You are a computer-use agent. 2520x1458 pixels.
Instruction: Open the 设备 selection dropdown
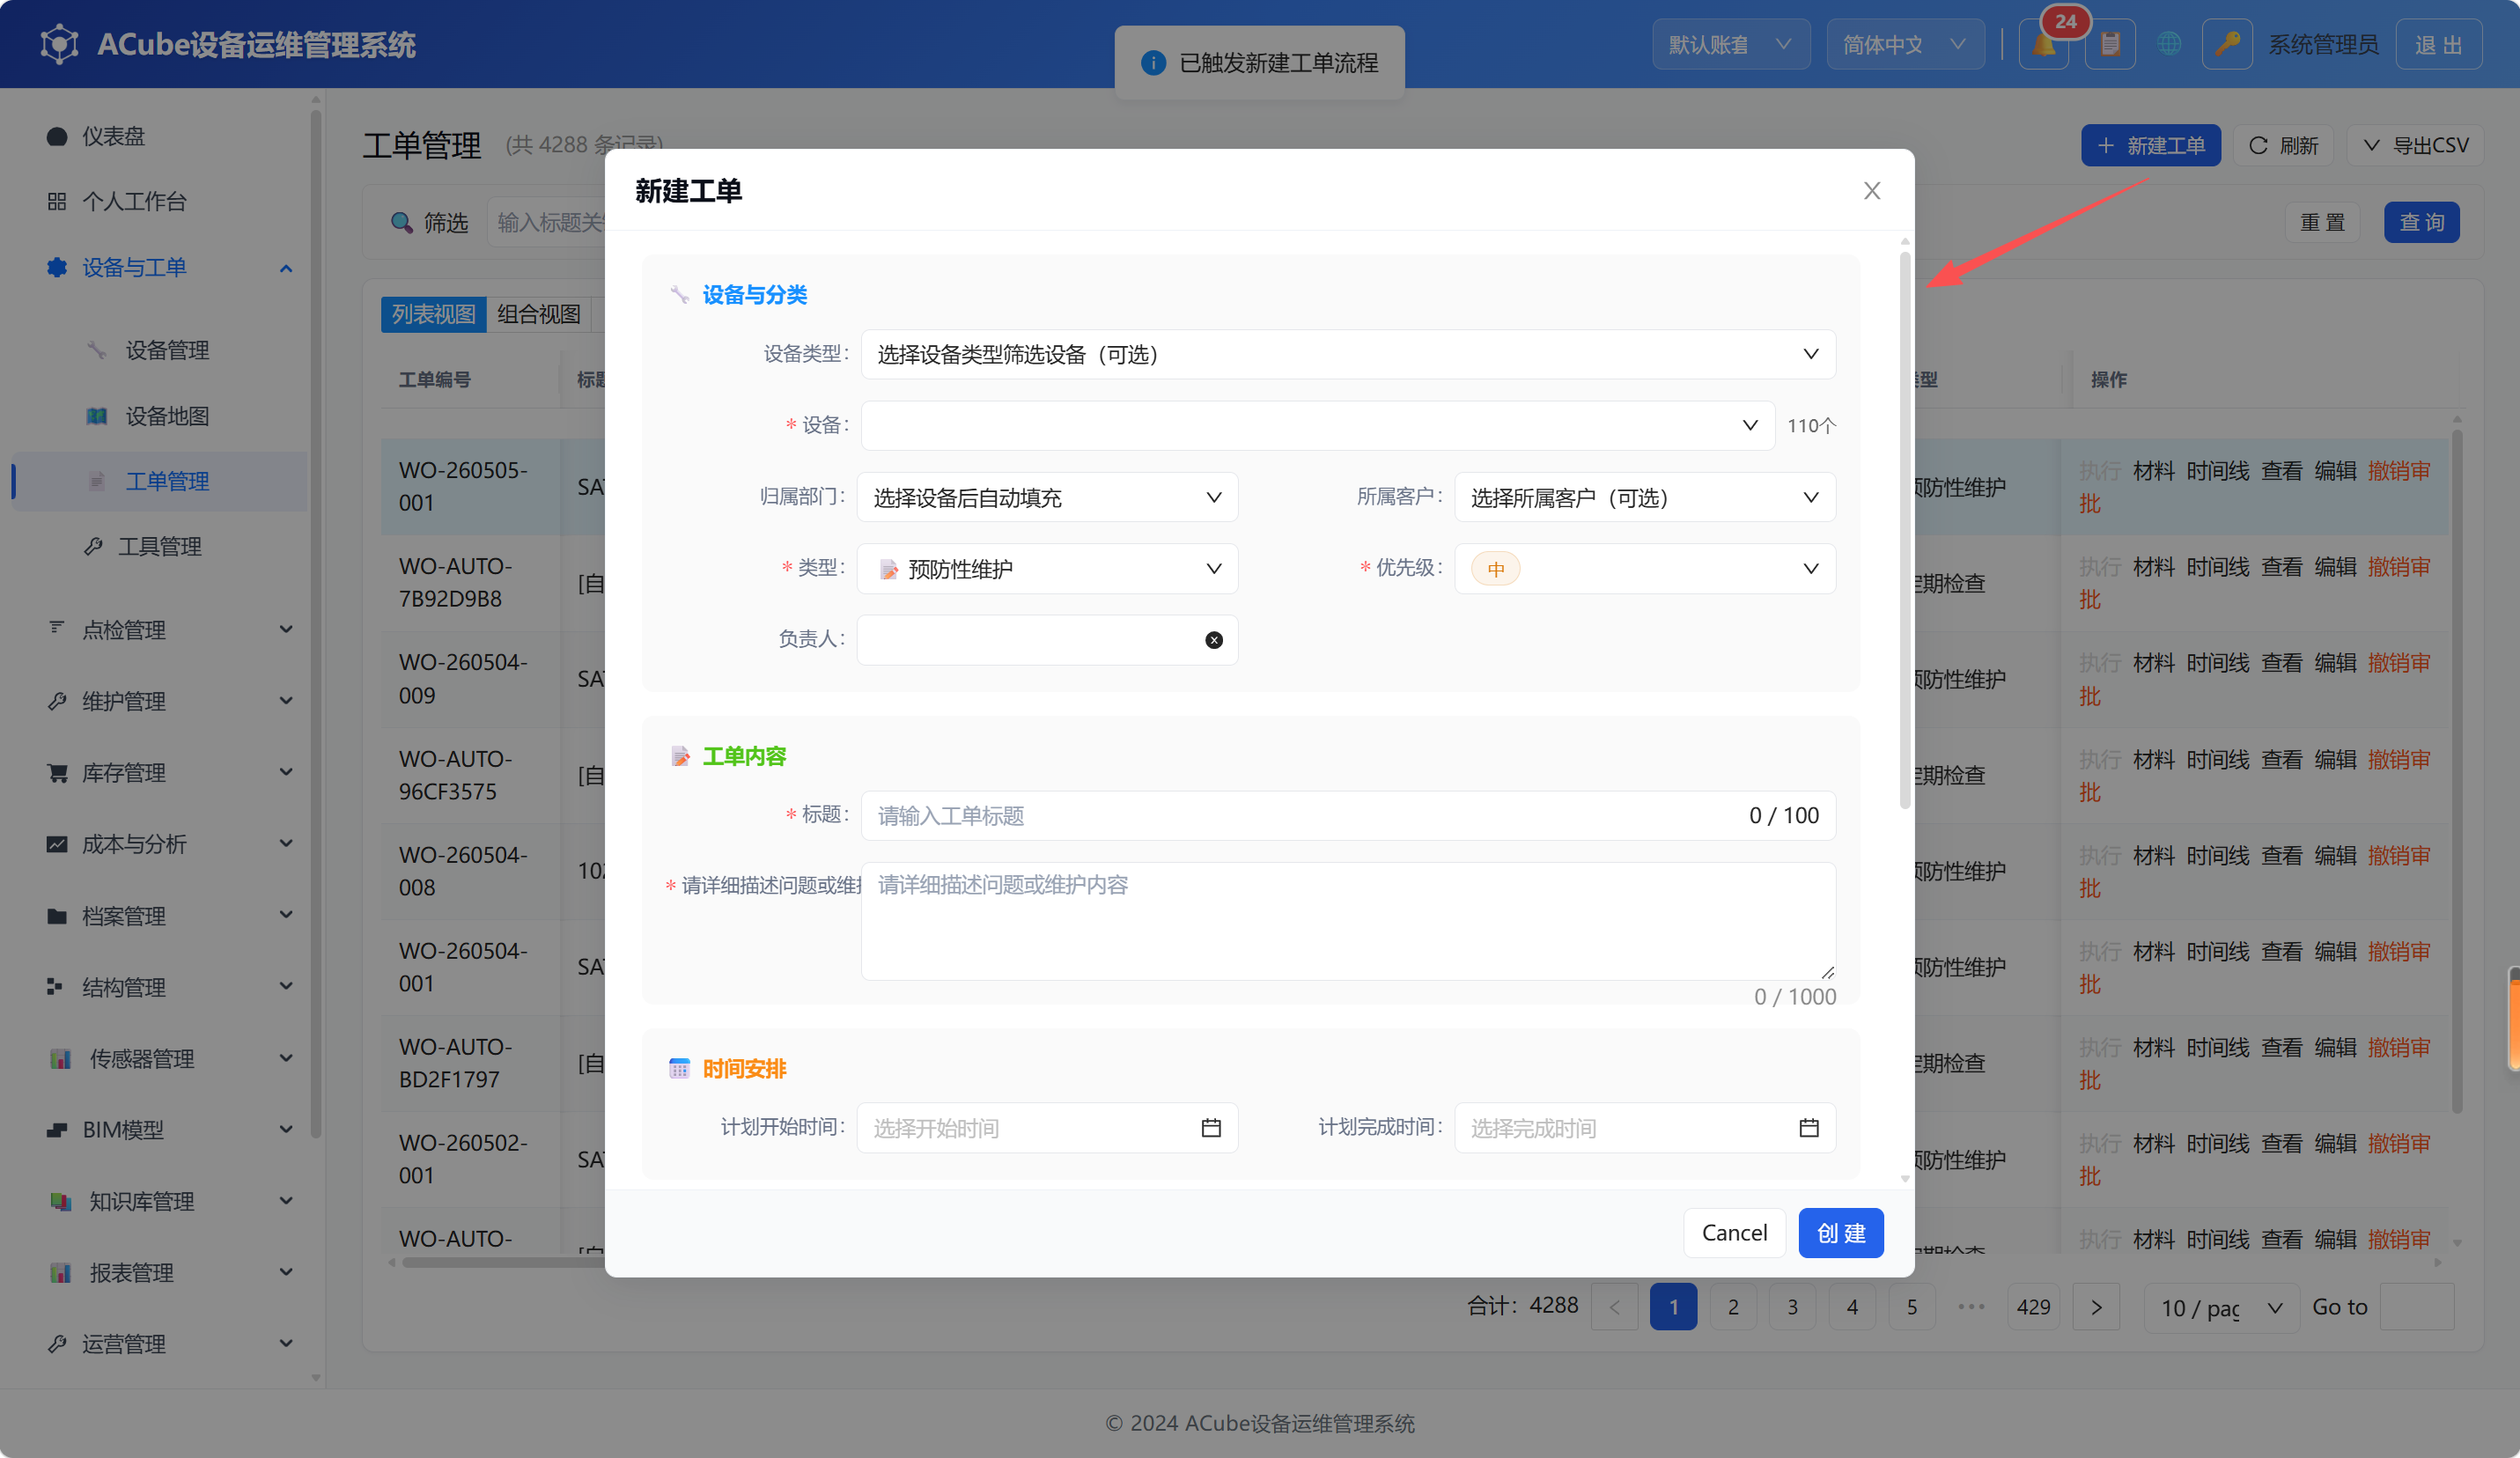pyautogui.click(x=1317, y=425)
